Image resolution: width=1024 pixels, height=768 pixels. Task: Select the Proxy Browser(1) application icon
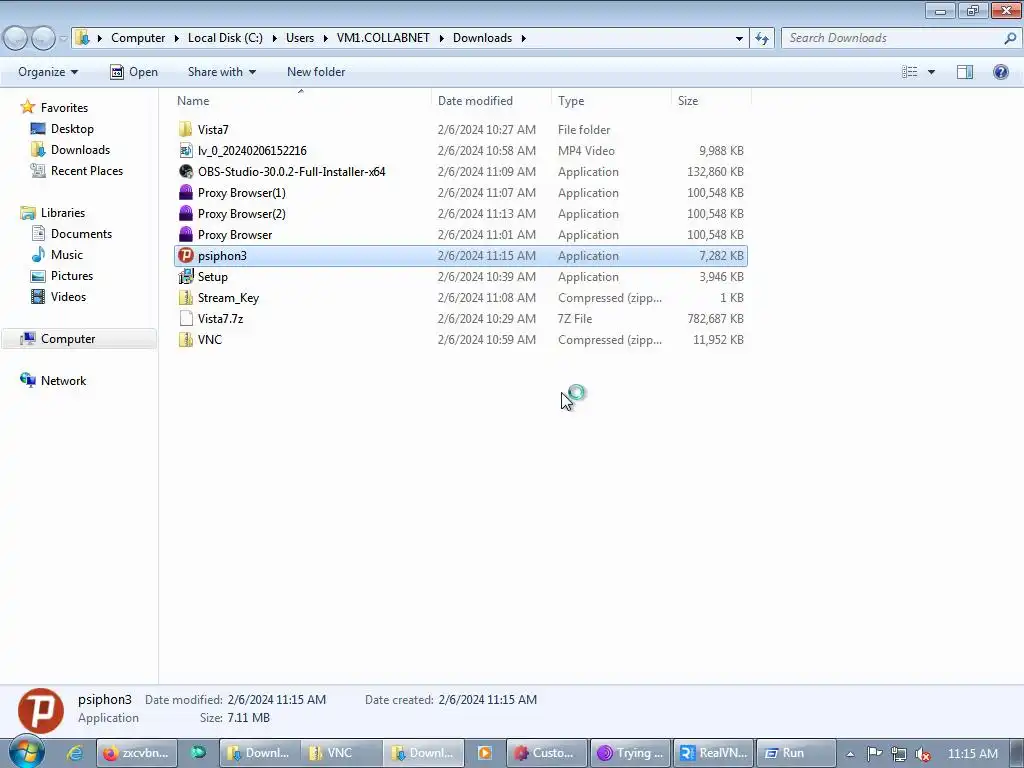click(185, 192)
